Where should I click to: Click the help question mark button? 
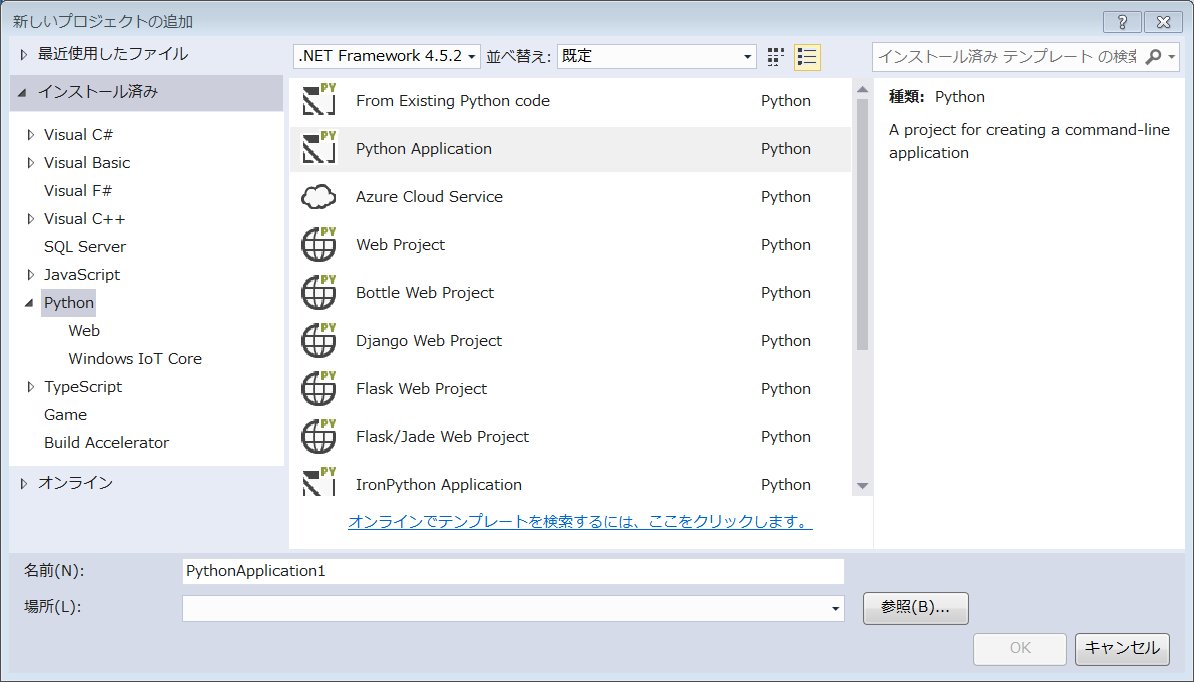(1122, 21)
